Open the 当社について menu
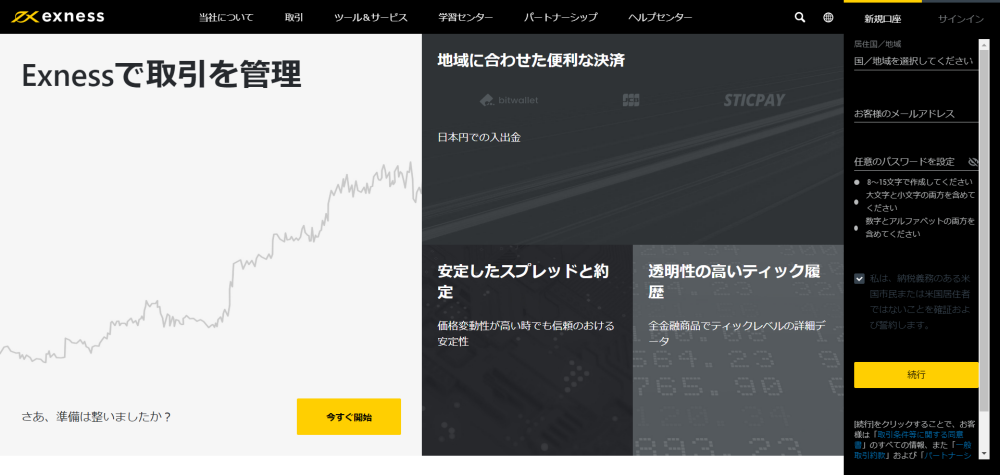Screen dimensions: 1000x475 click(x=226, y=18)
